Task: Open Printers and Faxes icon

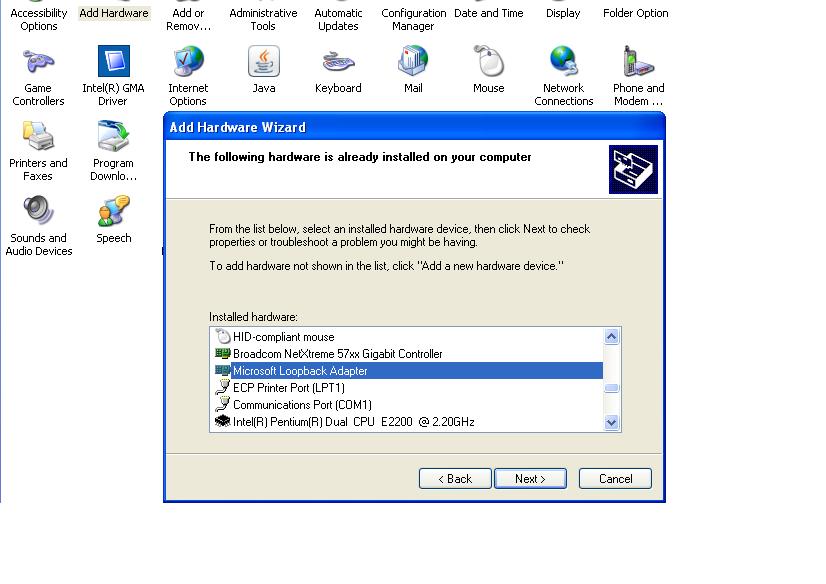Action: coord(38,136)
